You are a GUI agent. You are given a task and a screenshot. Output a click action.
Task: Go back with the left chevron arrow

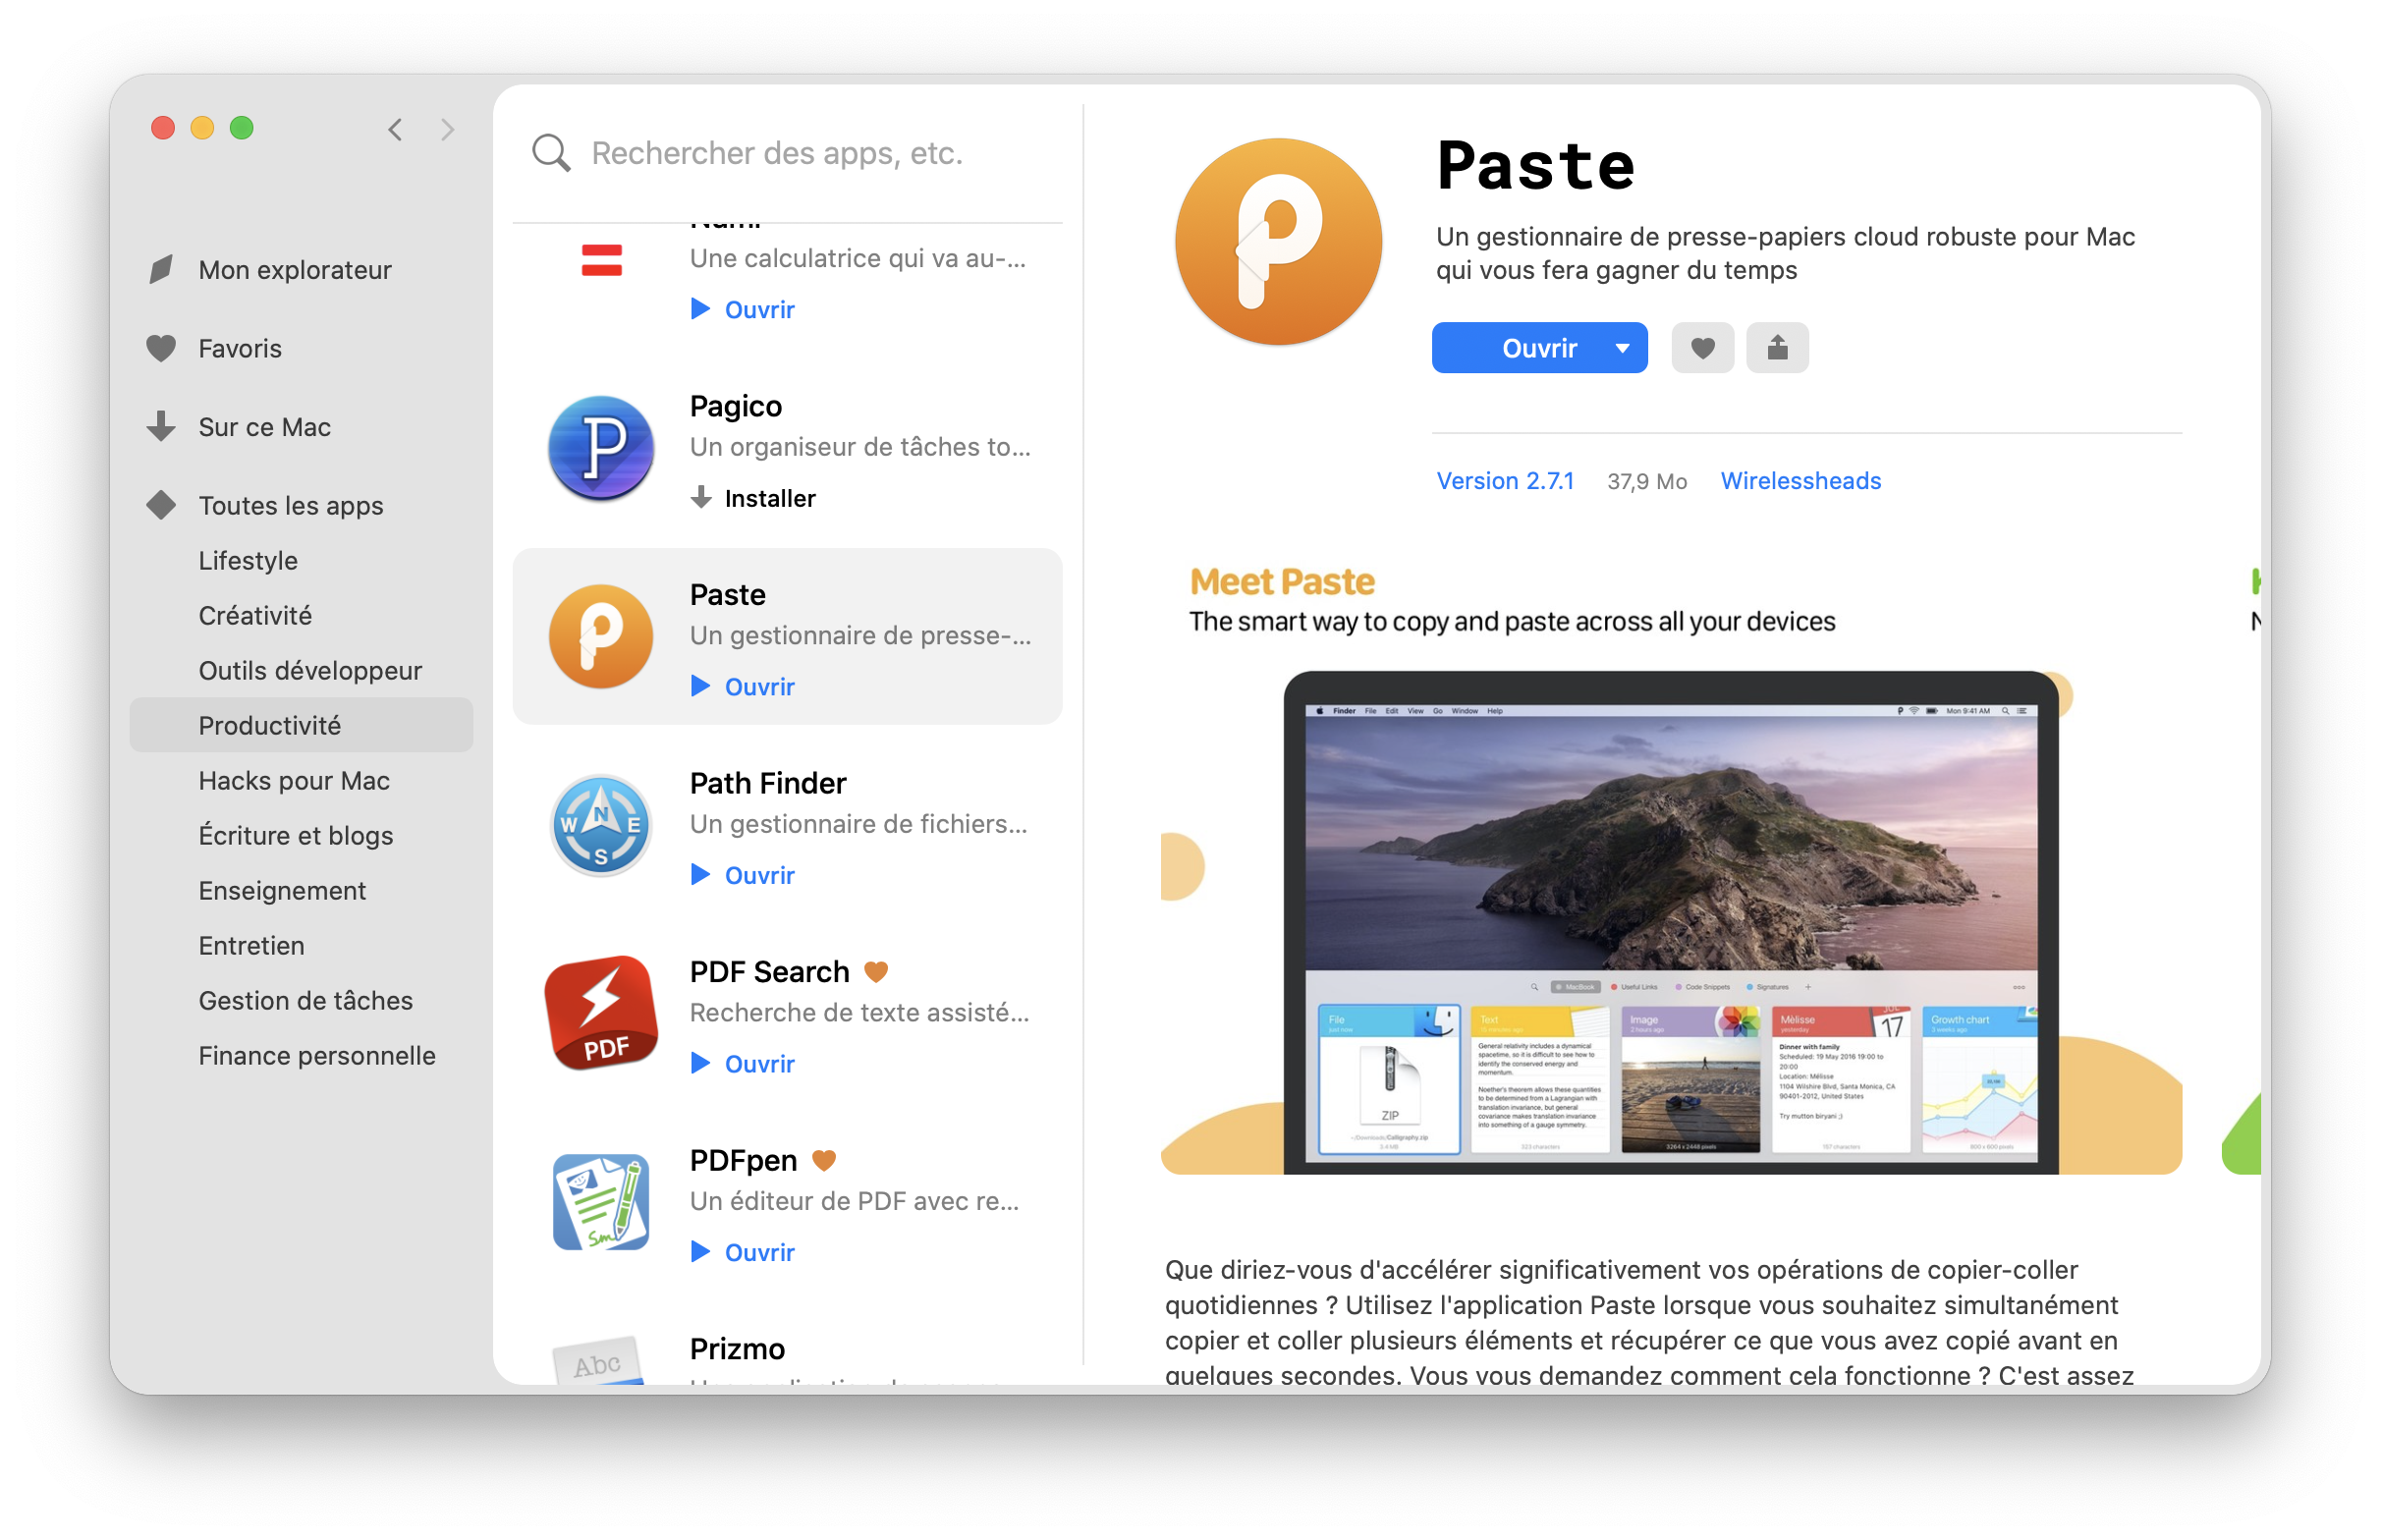click(396, 130)
